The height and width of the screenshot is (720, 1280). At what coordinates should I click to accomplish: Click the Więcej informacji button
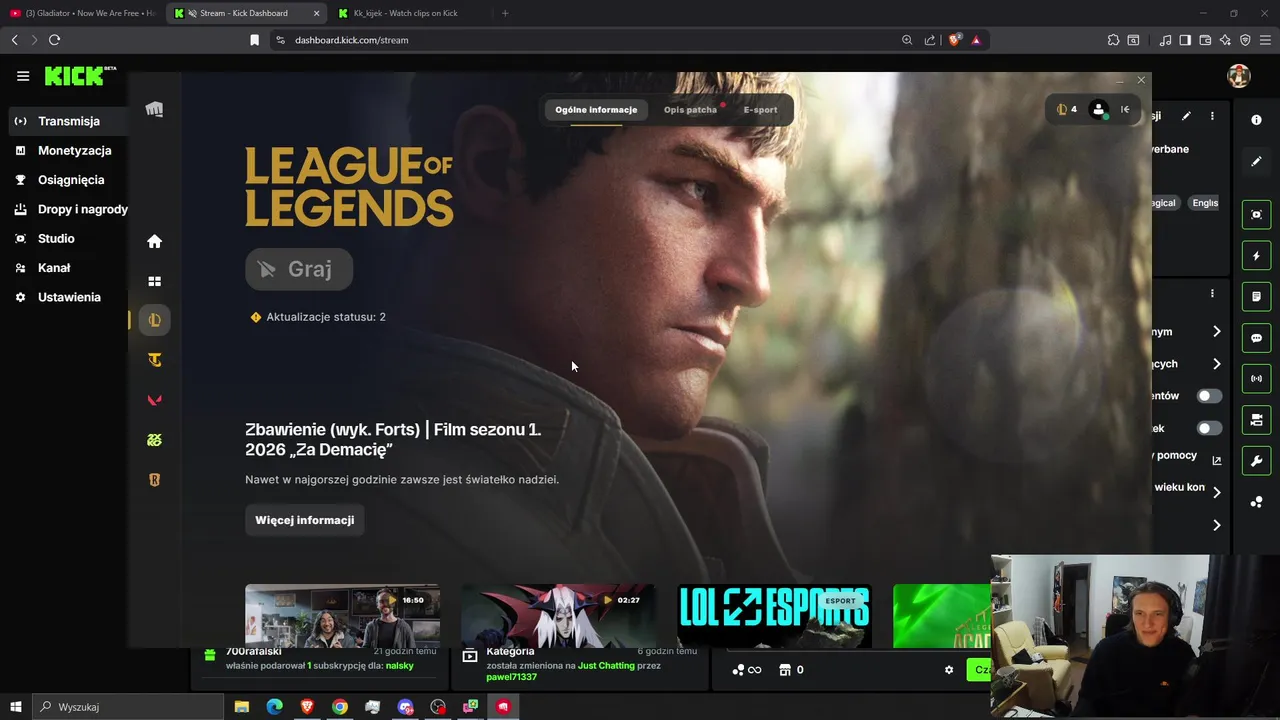[305, 520]
